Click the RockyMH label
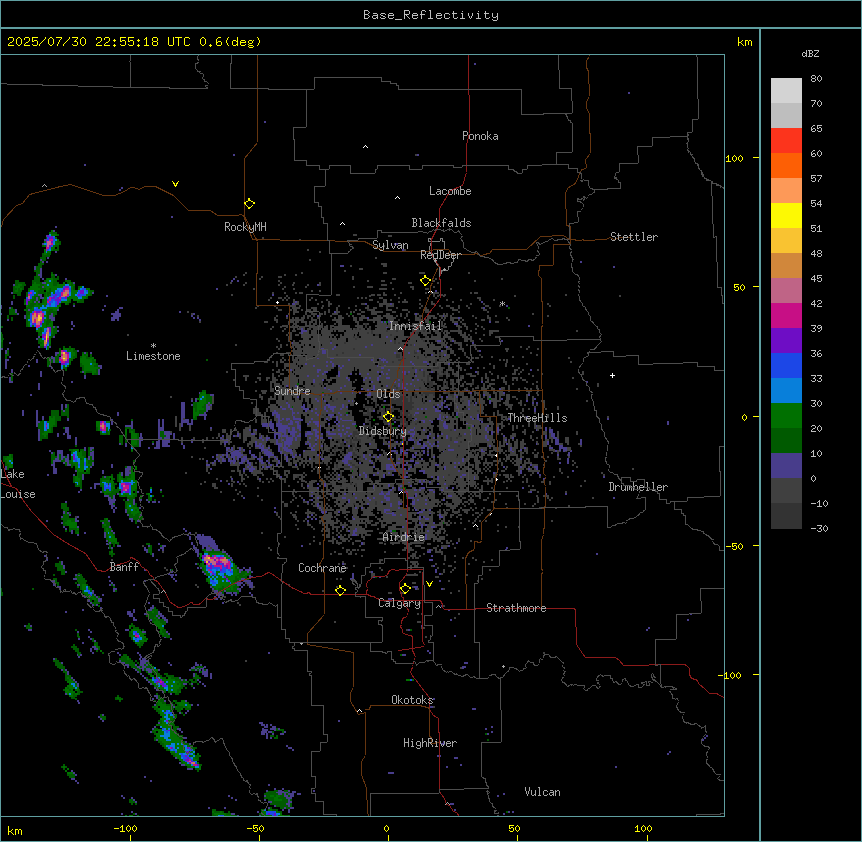The height and width of the screenshot is (842, 862). 245,227
